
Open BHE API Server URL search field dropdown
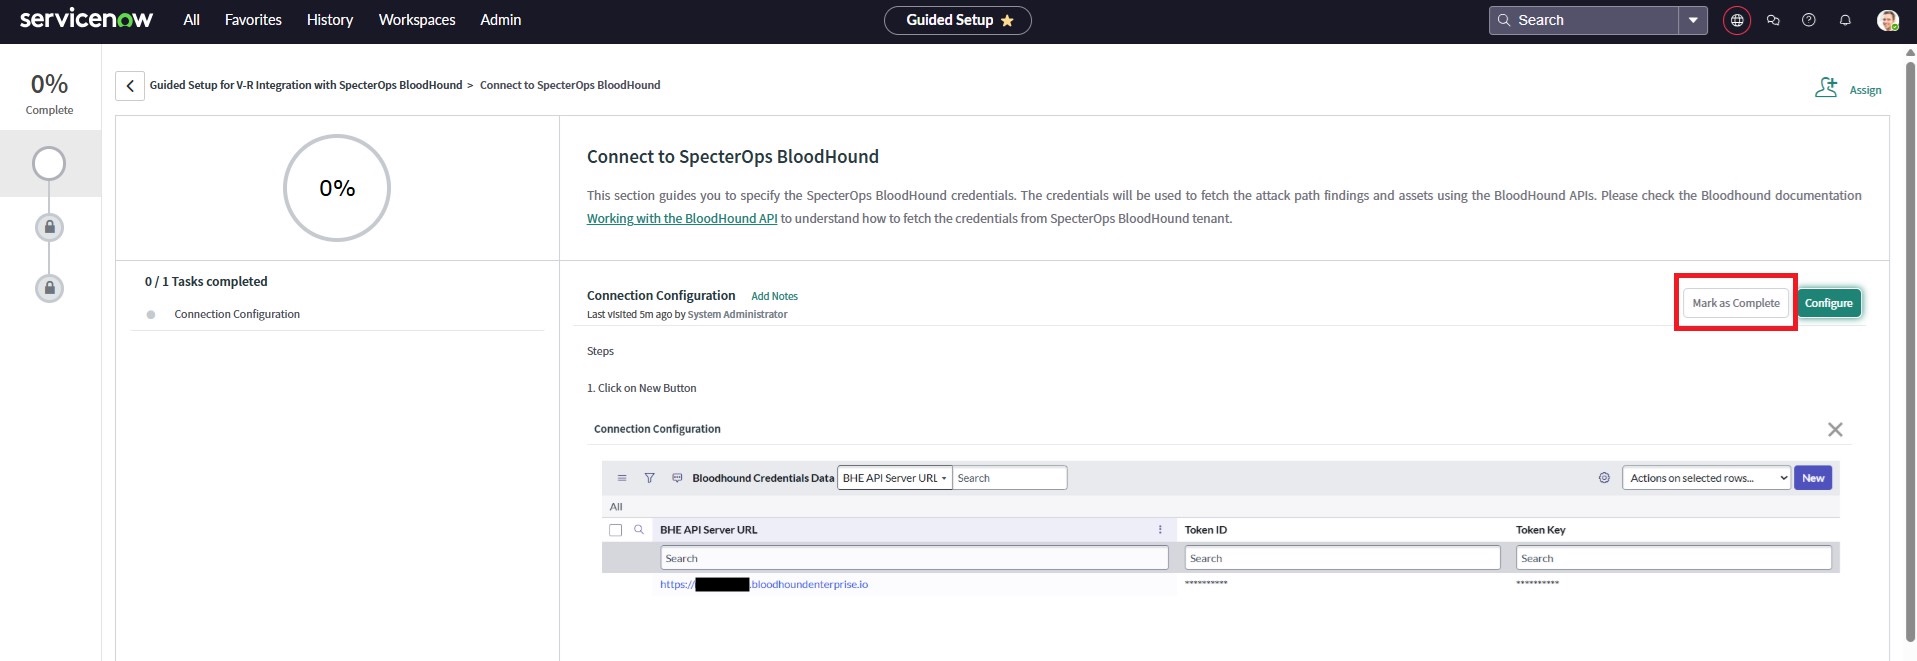(894, 478)
